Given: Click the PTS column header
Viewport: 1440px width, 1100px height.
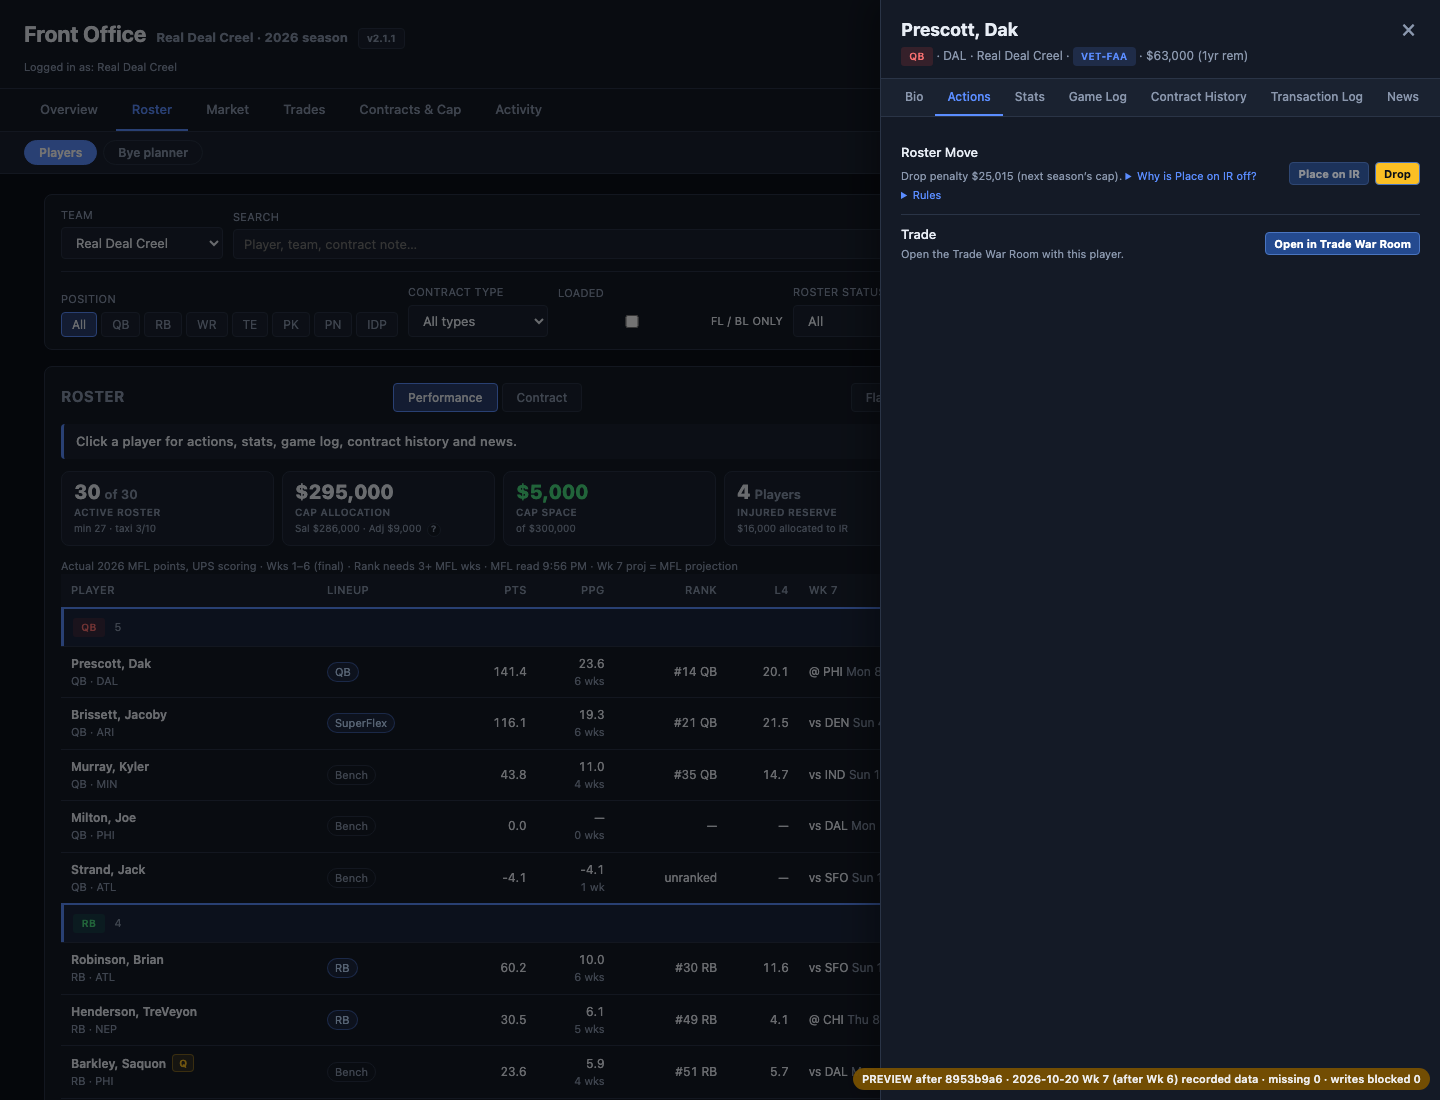Looking at the screenshot, I should point(515,591).
